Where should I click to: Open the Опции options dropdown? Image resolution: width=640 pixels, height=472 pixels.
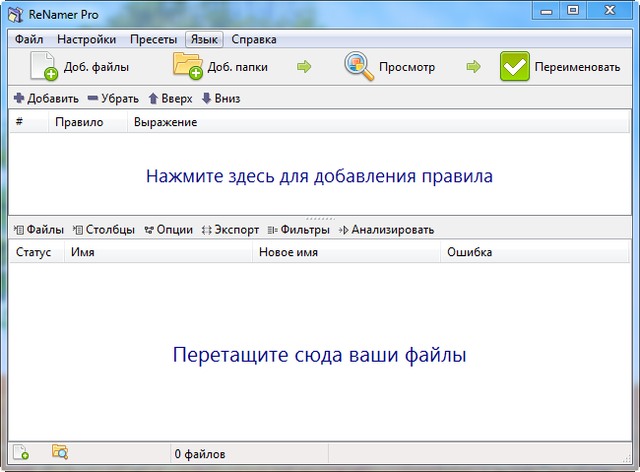[x=168, y=230]
